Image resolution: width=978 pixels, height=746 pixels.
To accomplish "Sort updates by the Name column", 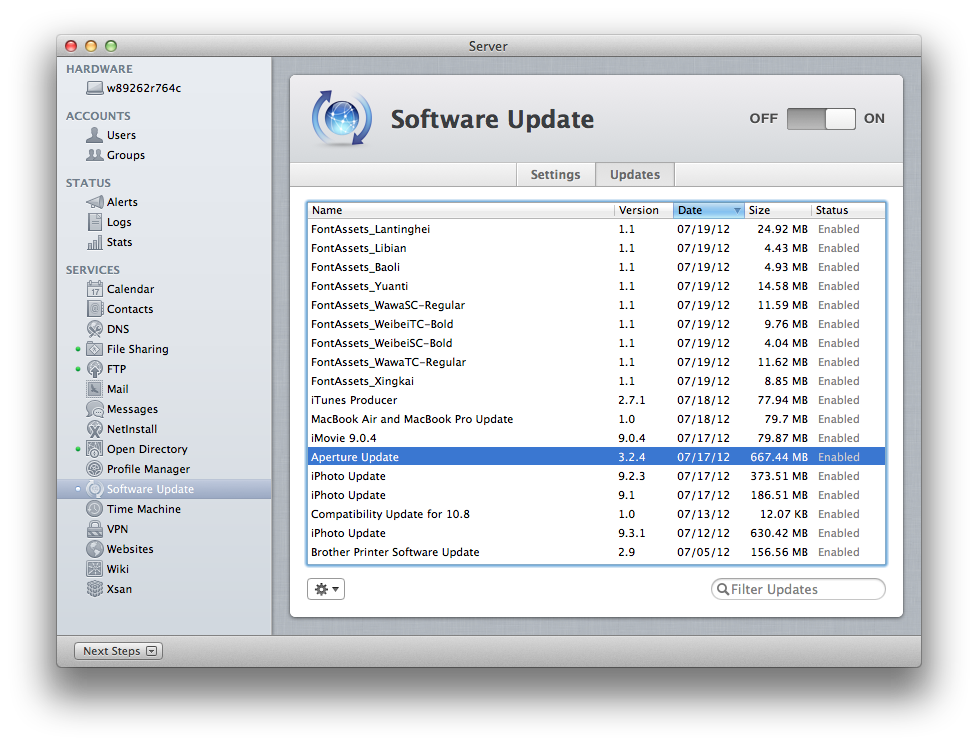I will coord(460,210).
